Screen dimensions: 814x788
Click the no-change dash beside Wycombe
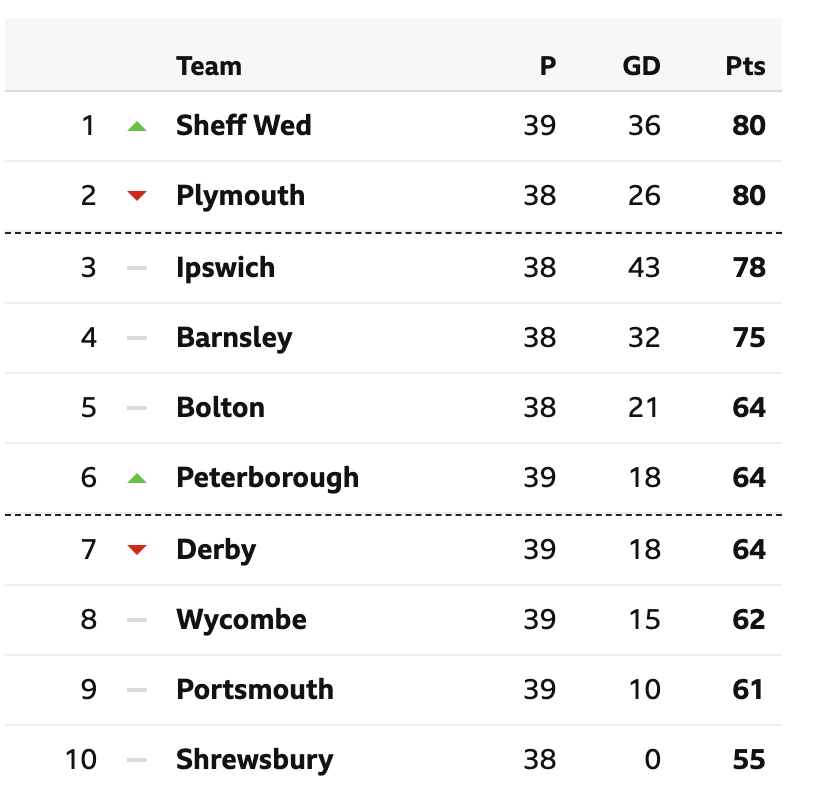click(137, 620)
